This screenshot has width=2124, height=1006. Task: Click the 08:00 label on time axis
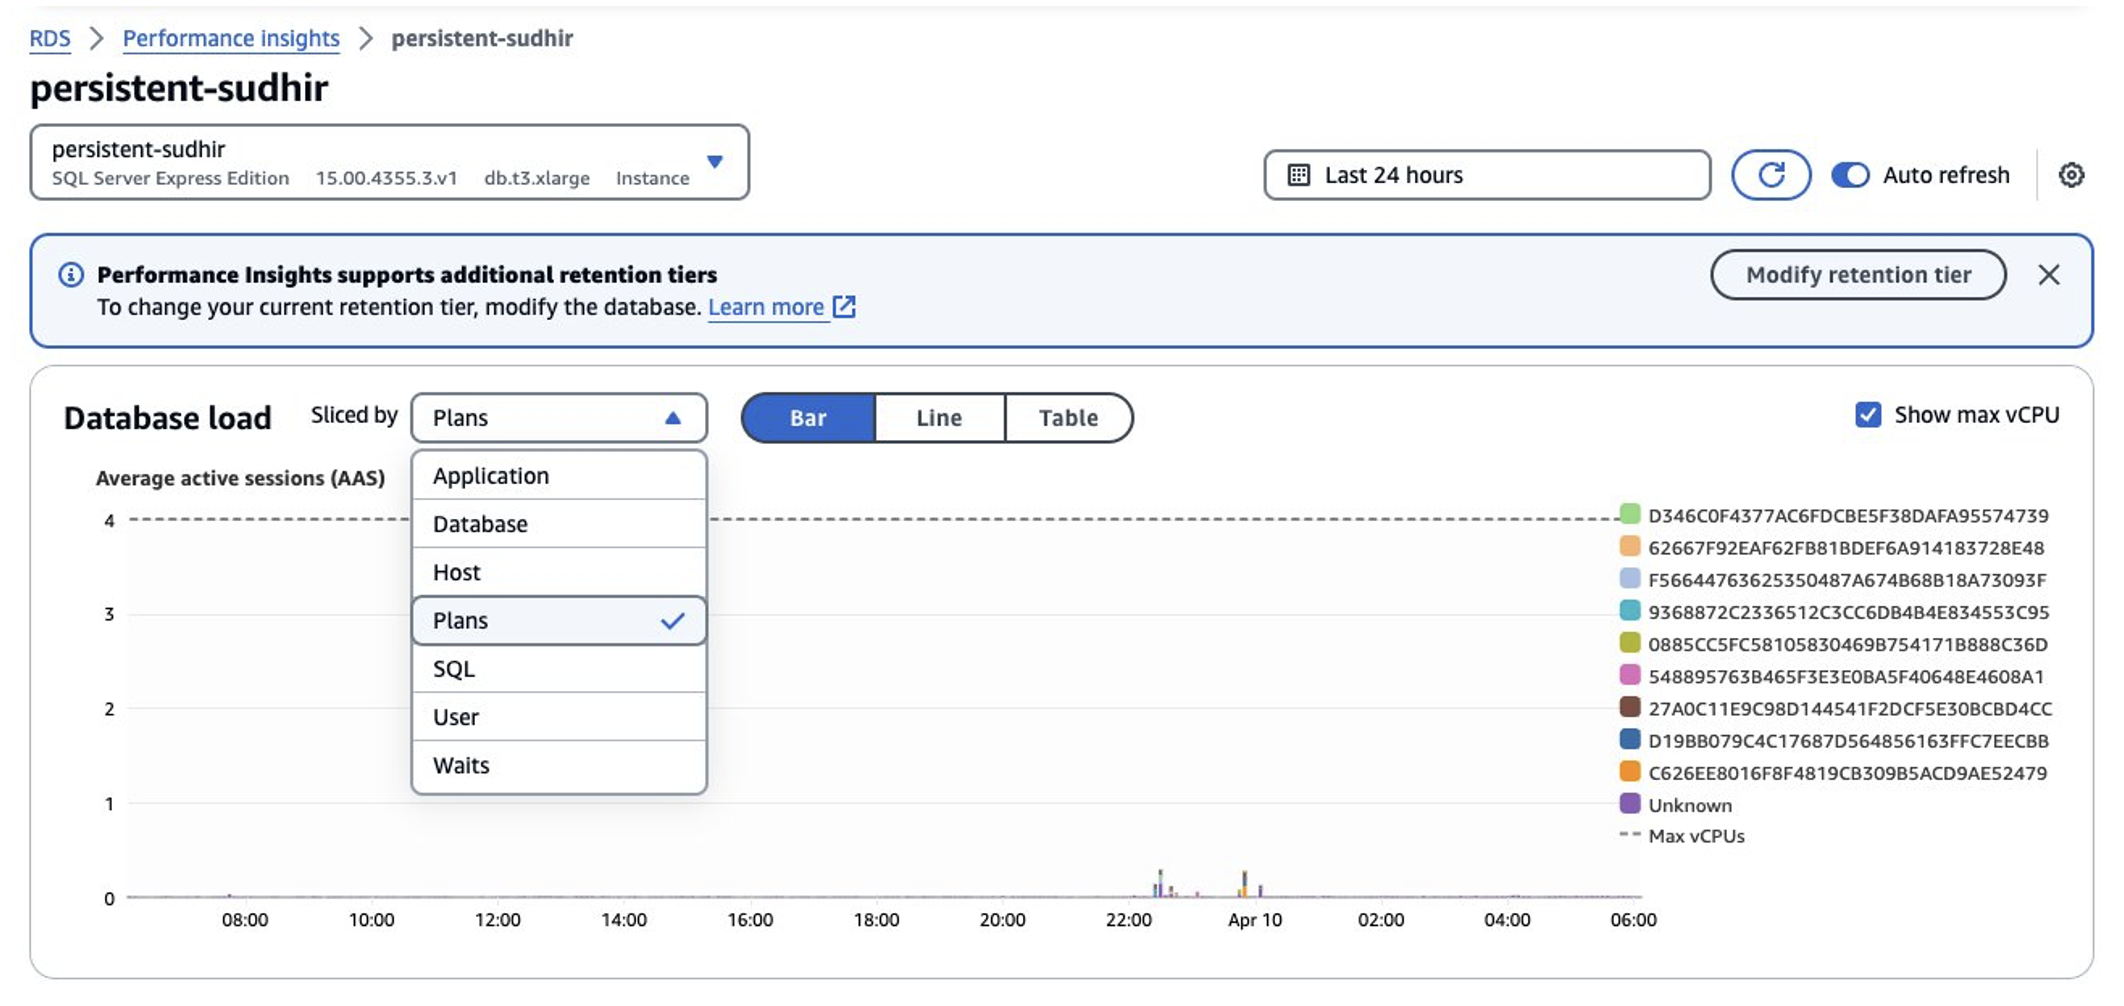(245, 920)
